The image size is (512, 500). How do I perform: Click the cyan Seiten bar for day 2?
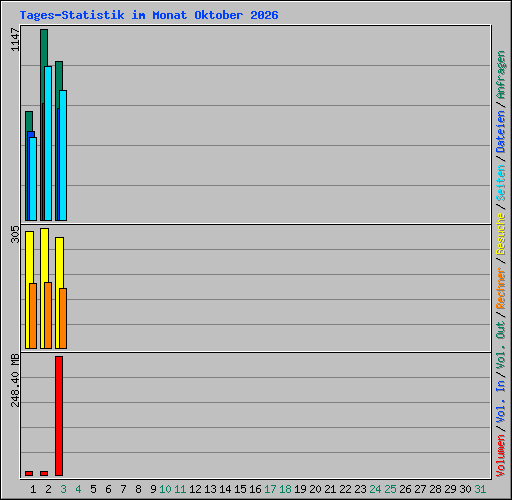tap(48, 143)
